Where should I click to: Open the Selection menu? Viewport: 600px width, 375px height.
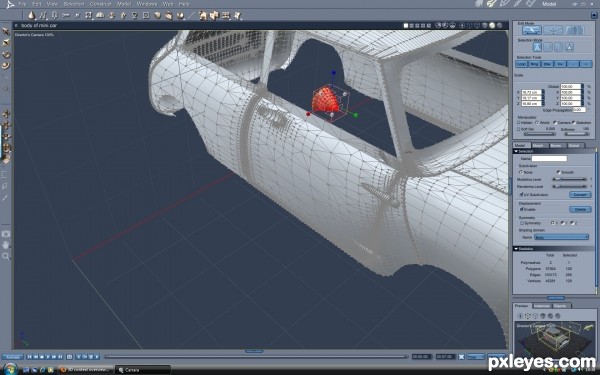tap(74, 4)
